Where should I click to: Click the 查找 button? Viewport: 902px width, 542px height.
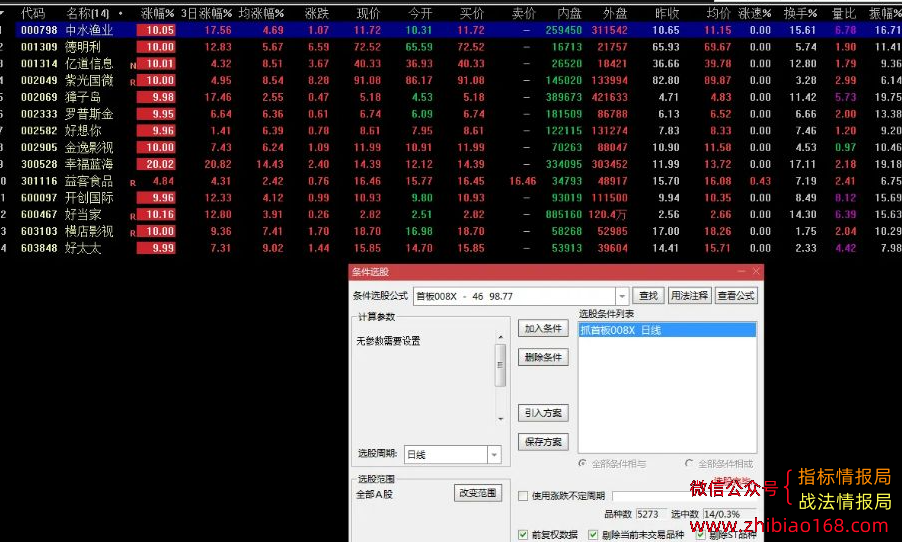[x=648, y=296]
